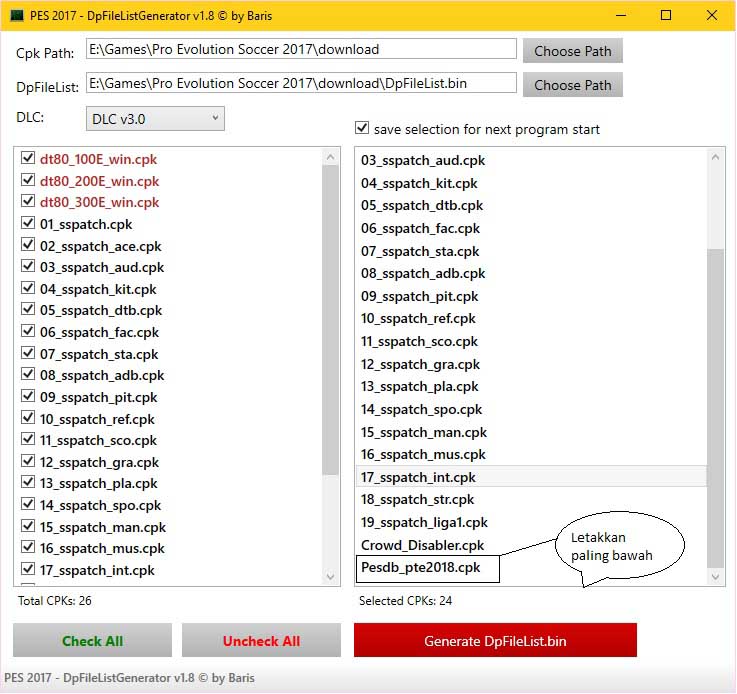Select 07_sspatch_sta.cpk in right selected list
Screen dimensions: 737x694
[x=531, y=251]
